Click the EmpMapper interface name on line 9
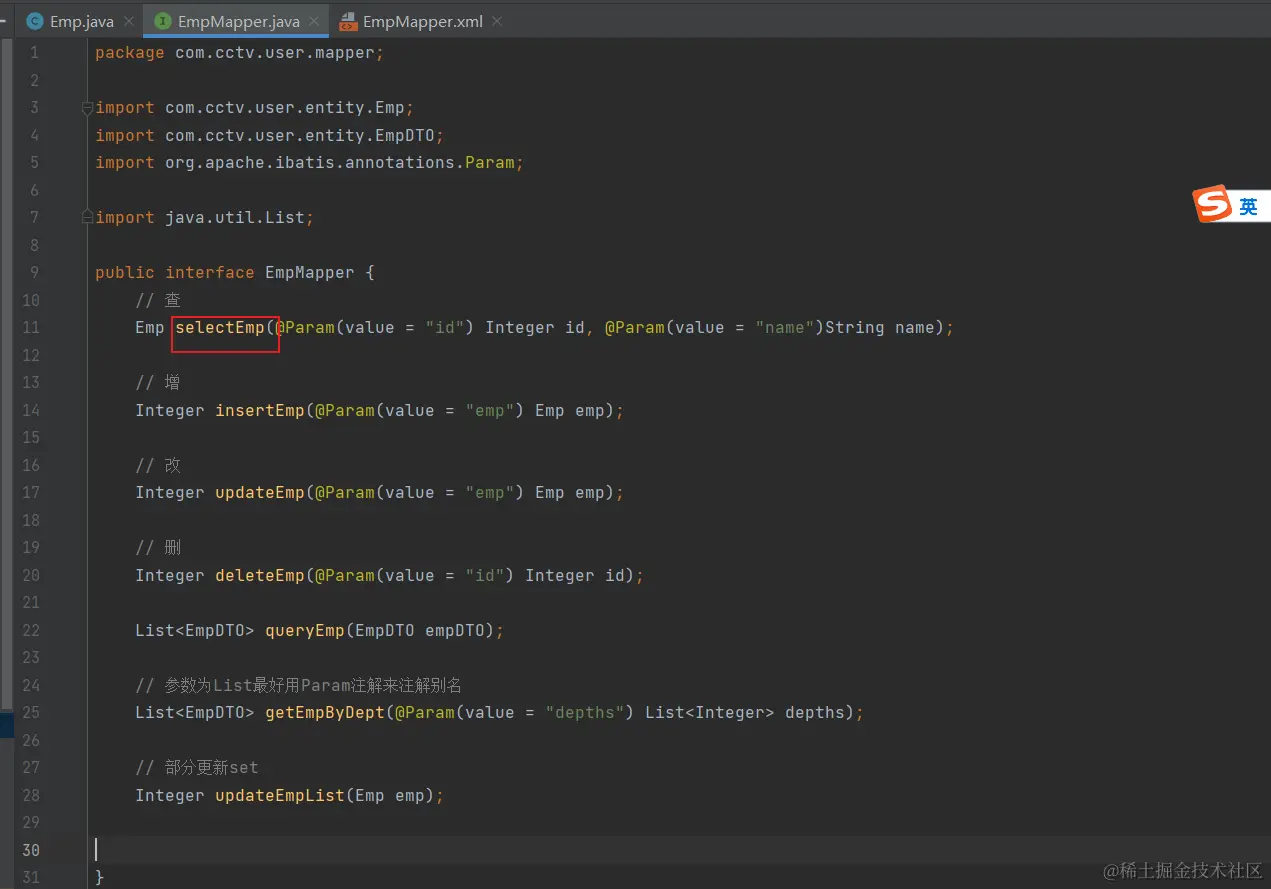The height and width of the screenshot is (889, 1271). point(310,272)
